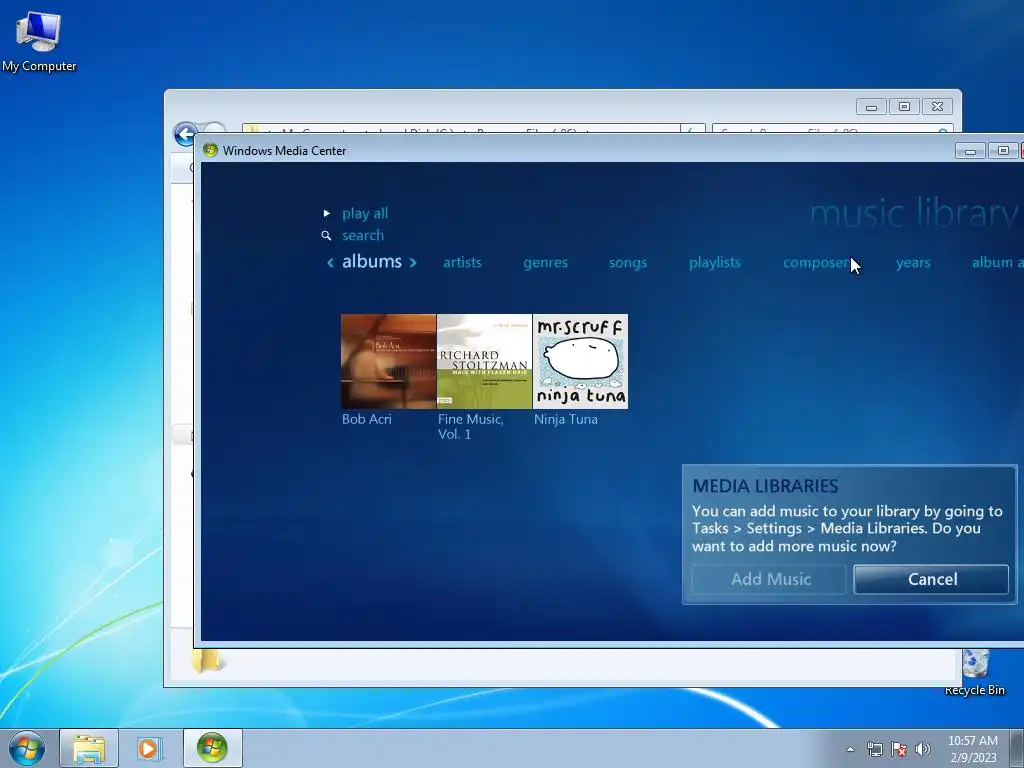The height and width of the screenshot is (768, 1024).
Task: Maximize the Windows Media Center window
Action: coord(1003,151)
